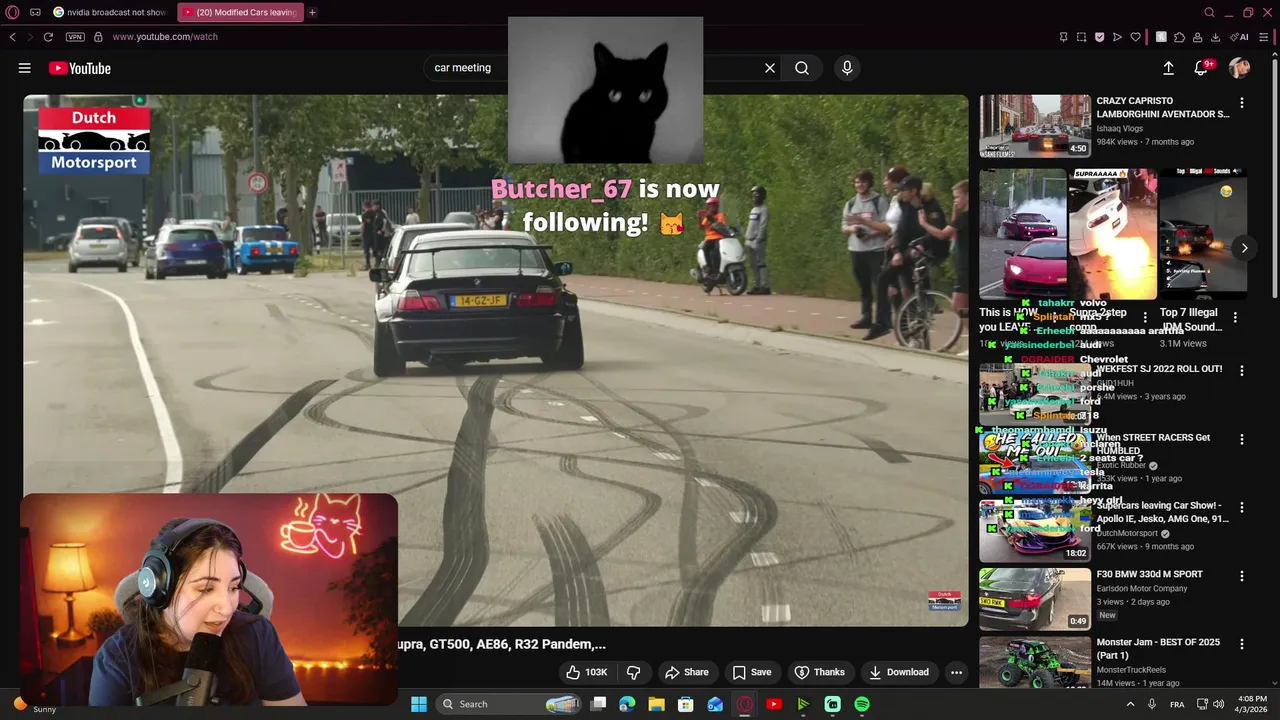Like the video with 103K button
The width and height of the screenshot is (1280, 720).
(x=586, y=672)
